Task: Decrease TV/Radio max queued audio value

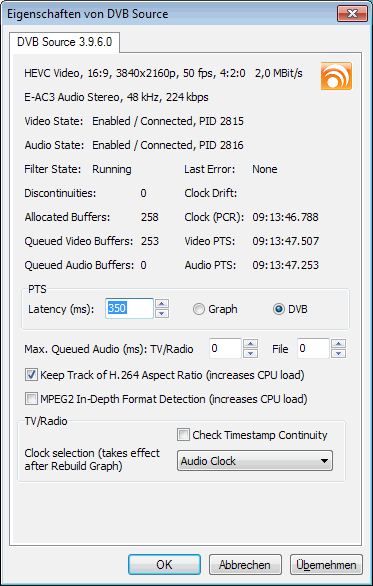Action: coord(250,353)
